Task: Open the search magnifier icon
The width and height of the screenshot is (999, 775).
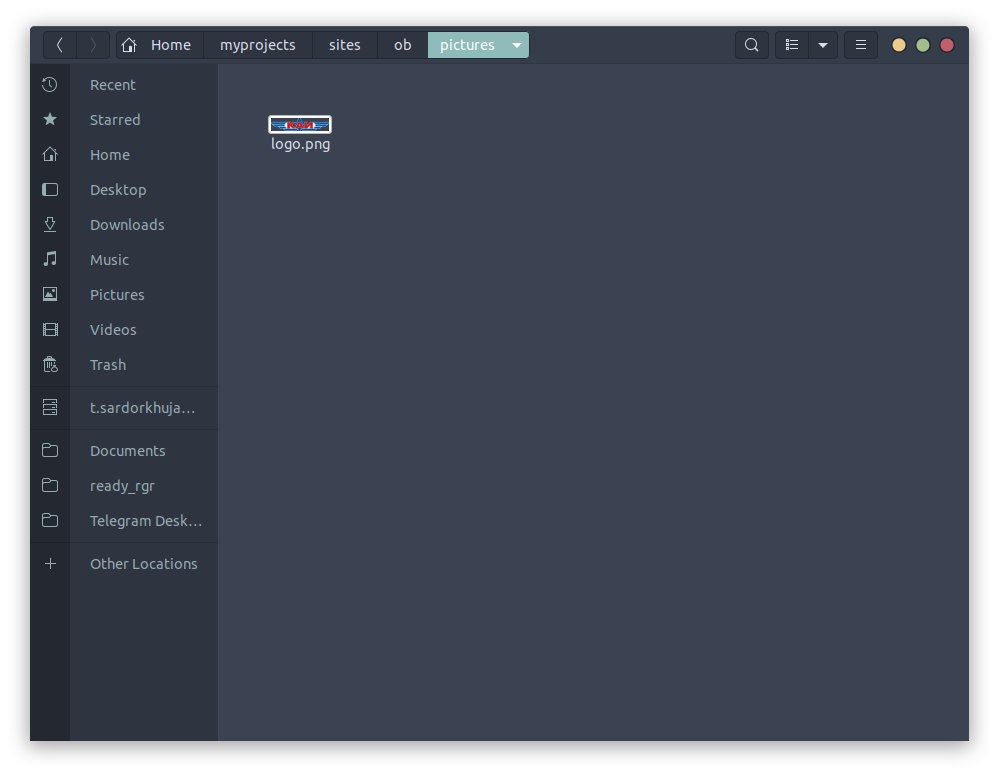Action: click(x=752, y=45)
